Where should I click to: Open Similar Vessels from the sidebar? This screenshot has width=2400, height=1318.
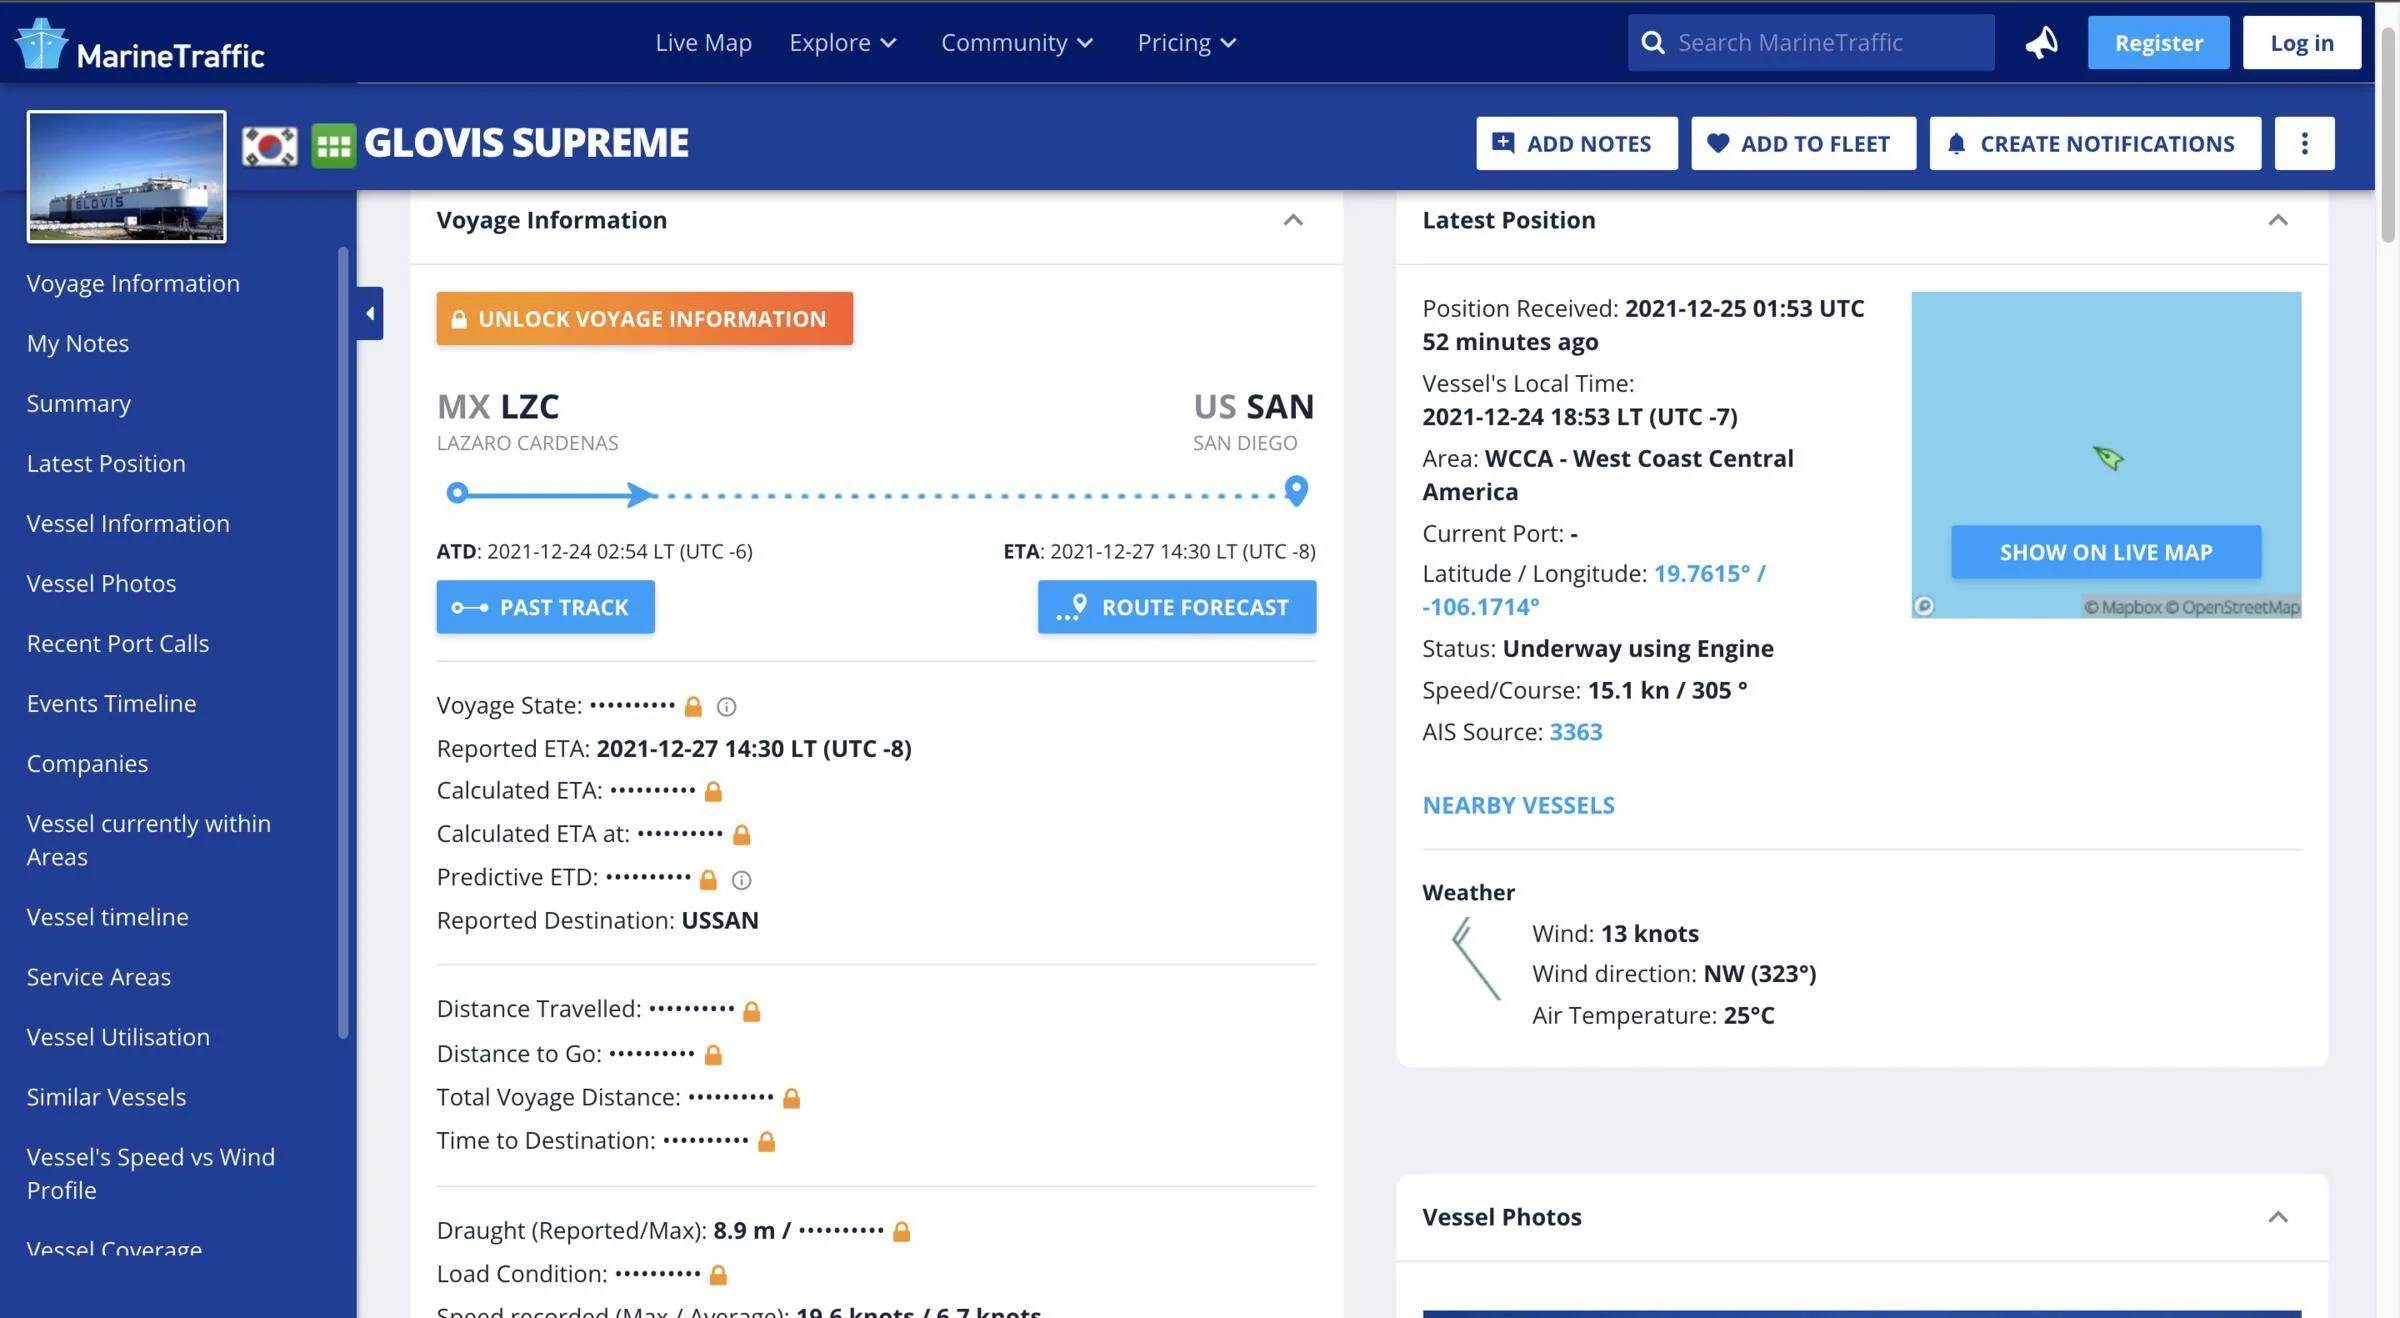[106, 1097]
